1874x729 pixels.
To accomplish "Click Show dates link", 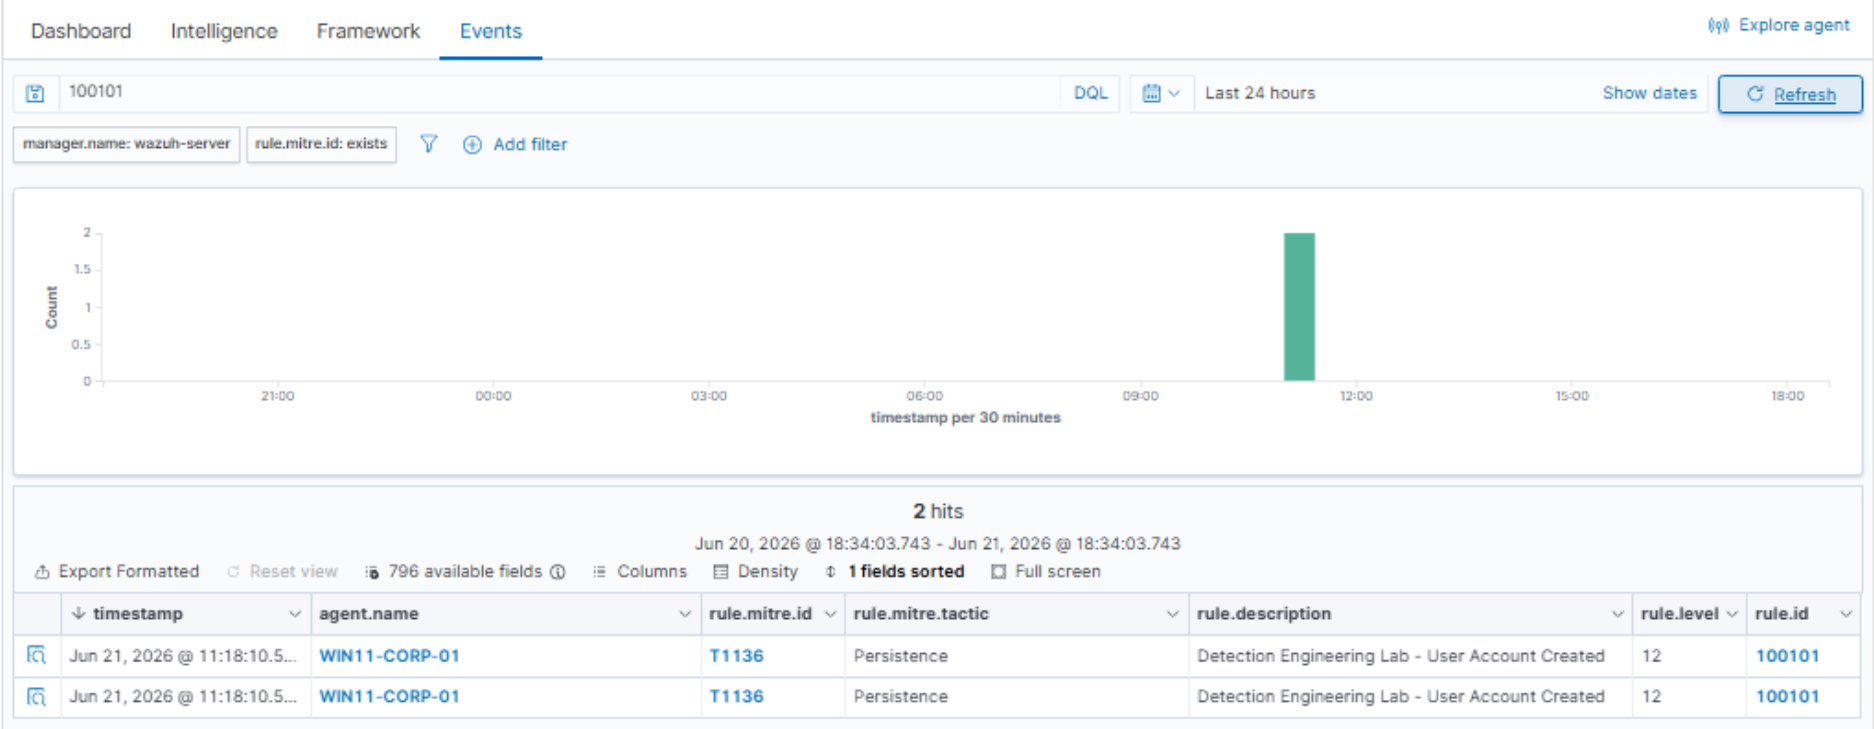I will [x=1649, y=93].
